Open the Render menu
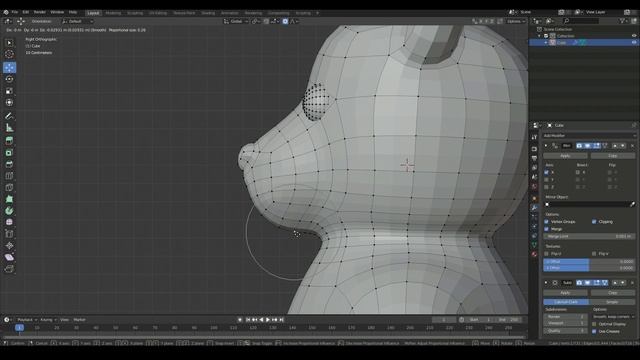The height and width of the screenshot is (360, 640). (x=40, y=12)
